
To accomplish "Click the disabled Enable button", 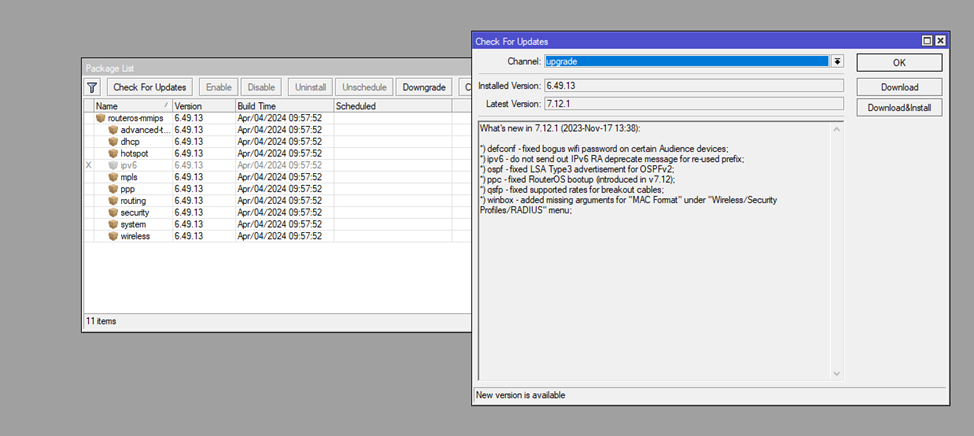I will click(219, 88).
